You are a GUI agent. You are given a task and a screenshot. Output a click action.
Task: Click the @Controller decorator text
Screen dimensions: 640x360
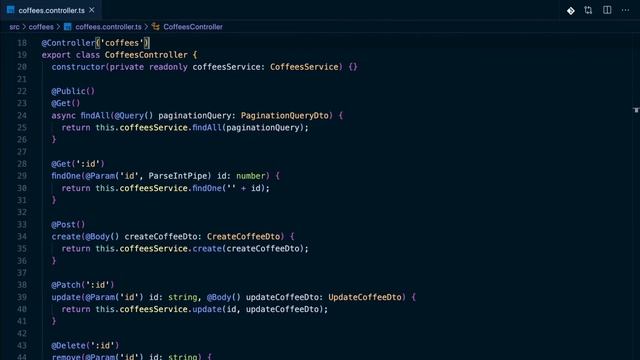68,43
